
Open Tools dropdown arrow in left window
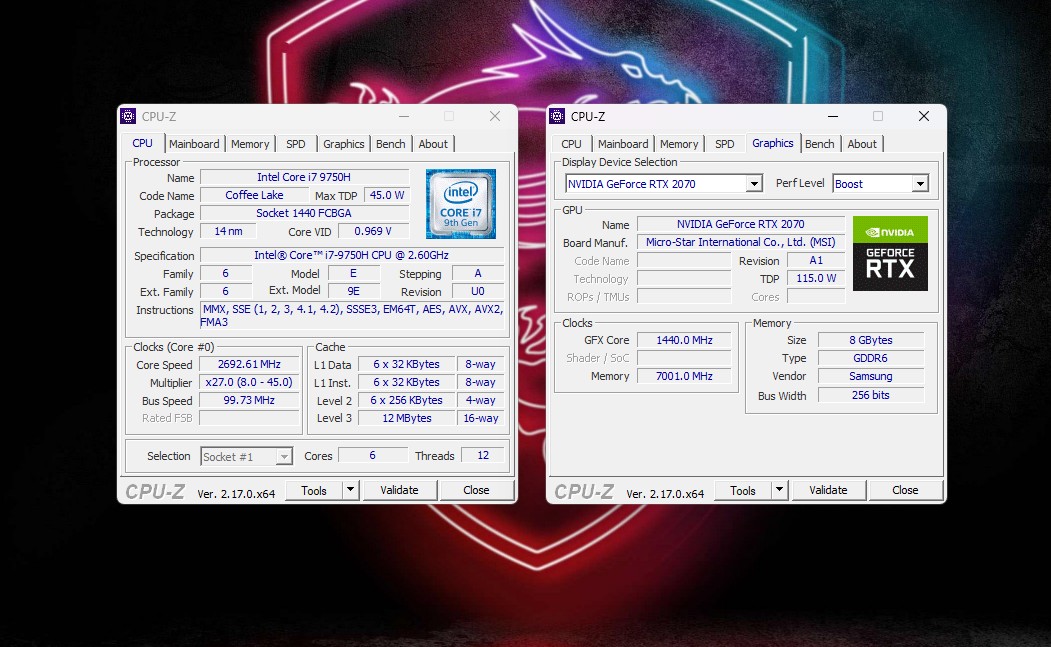(x=350, y=490)
